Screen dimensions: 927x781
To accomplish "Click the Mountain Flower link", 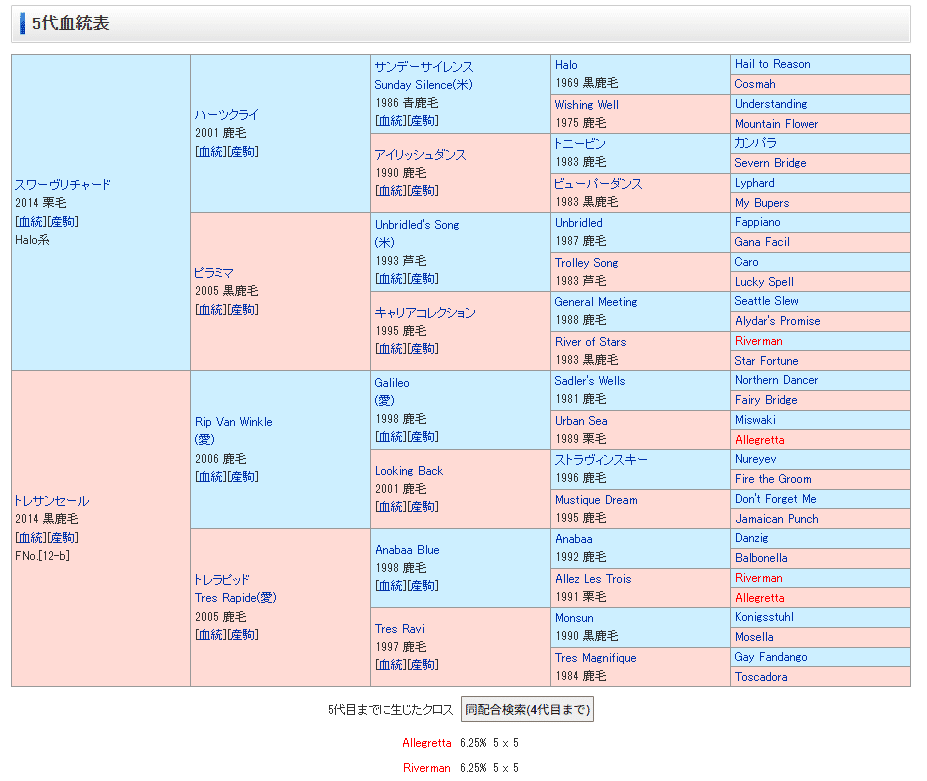I will coord(776,124).
